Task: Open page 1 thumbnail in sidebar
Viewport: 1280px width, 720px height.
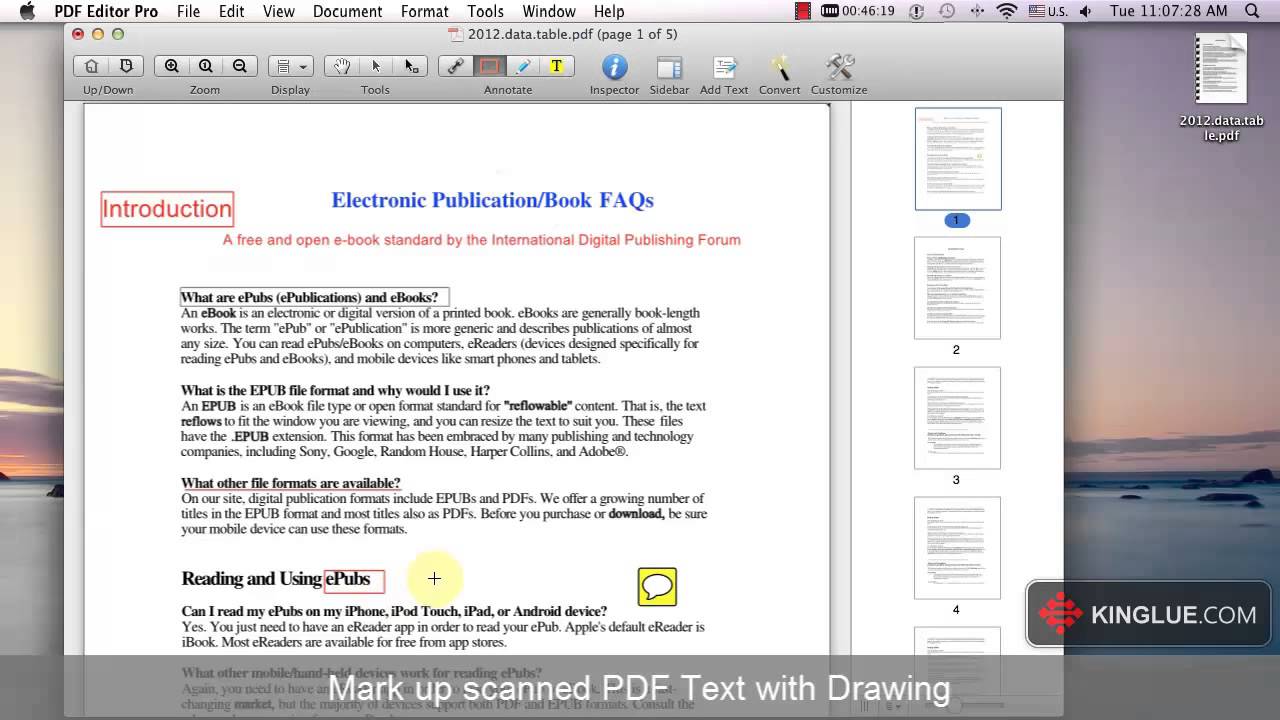Action: (957, 159)
